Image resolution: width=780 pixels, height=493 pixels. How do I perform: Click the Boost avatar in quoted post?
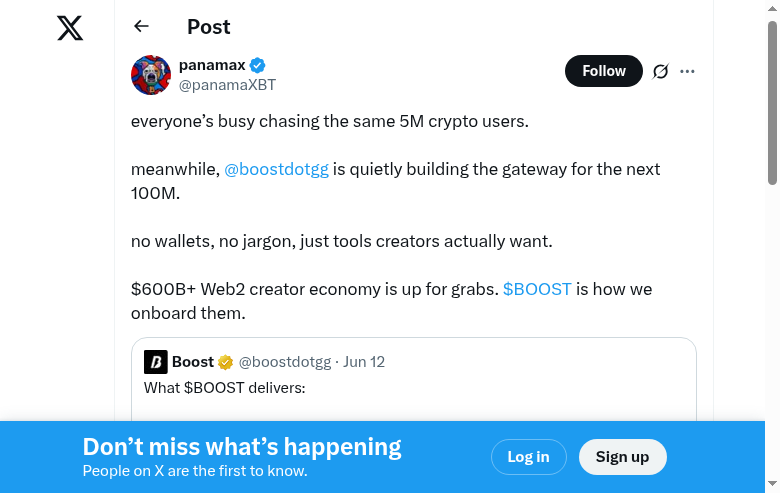click(155, 362)
